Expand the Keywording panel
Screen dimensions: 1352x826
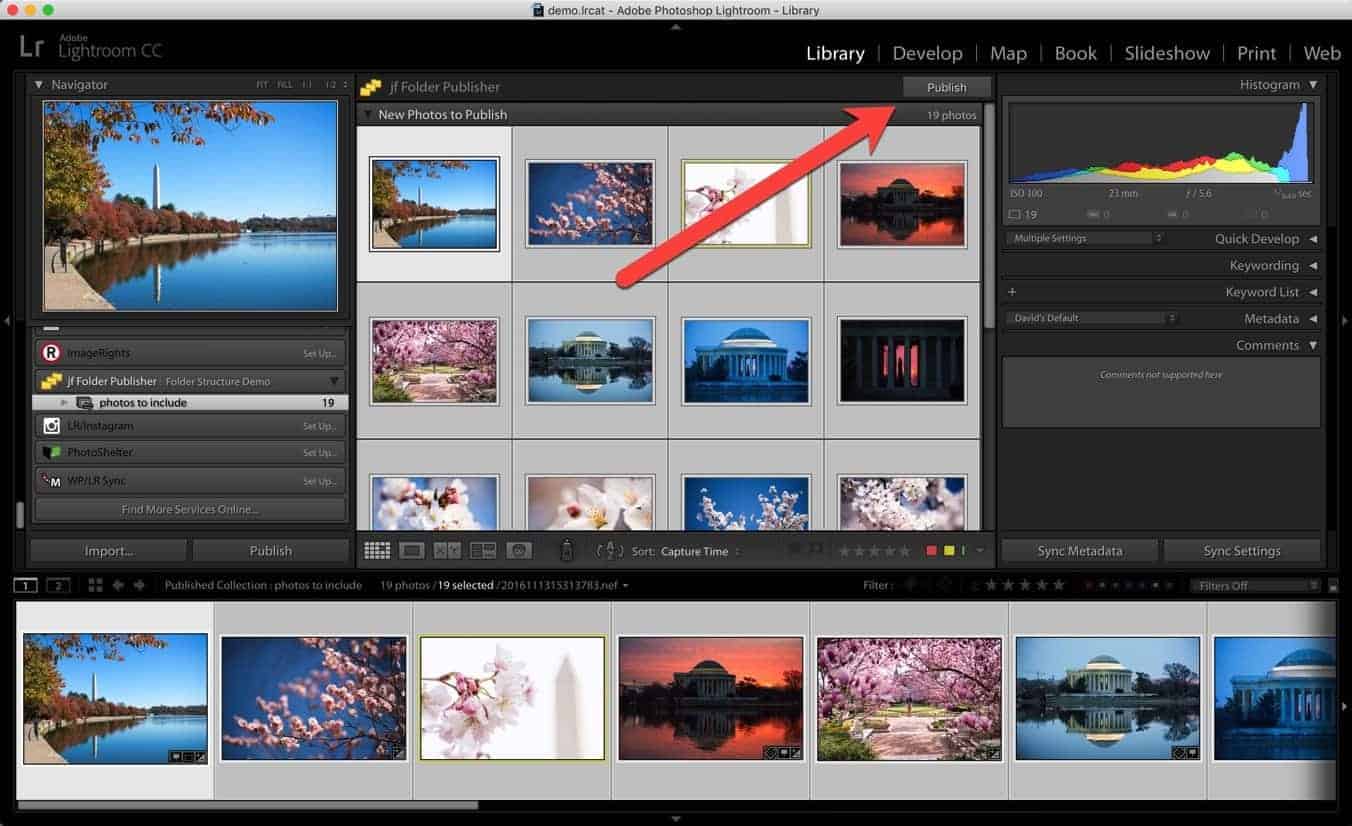(1313, 266)
